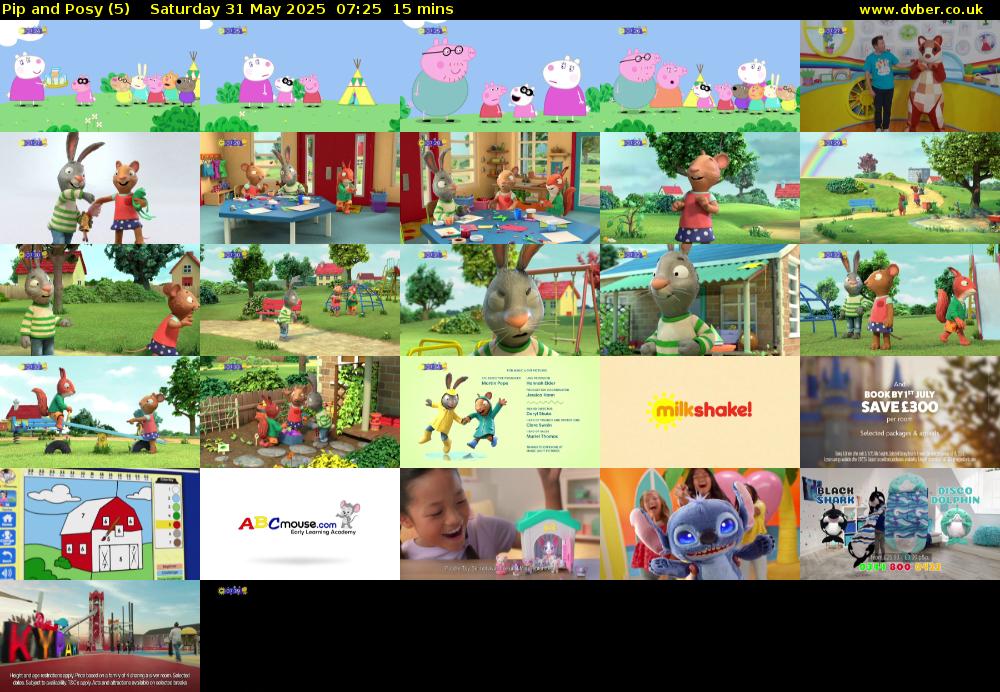Select frame of Pip facing Posy near houses
The width and height of the screenshot is (1000, 692).
tap(99, 300)
